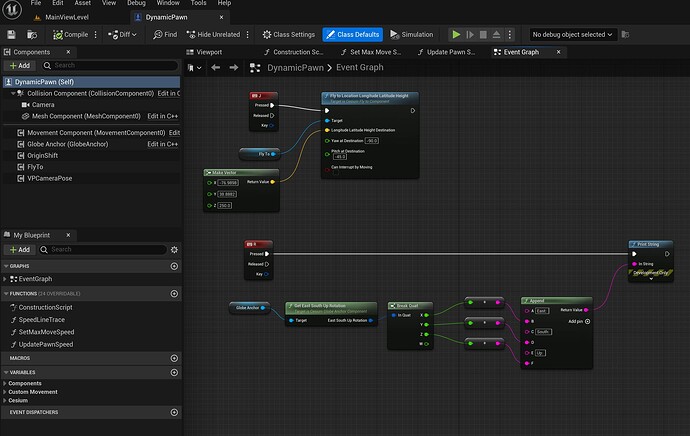
Task: Click the Class Defaults button
Action: point(352,34)
